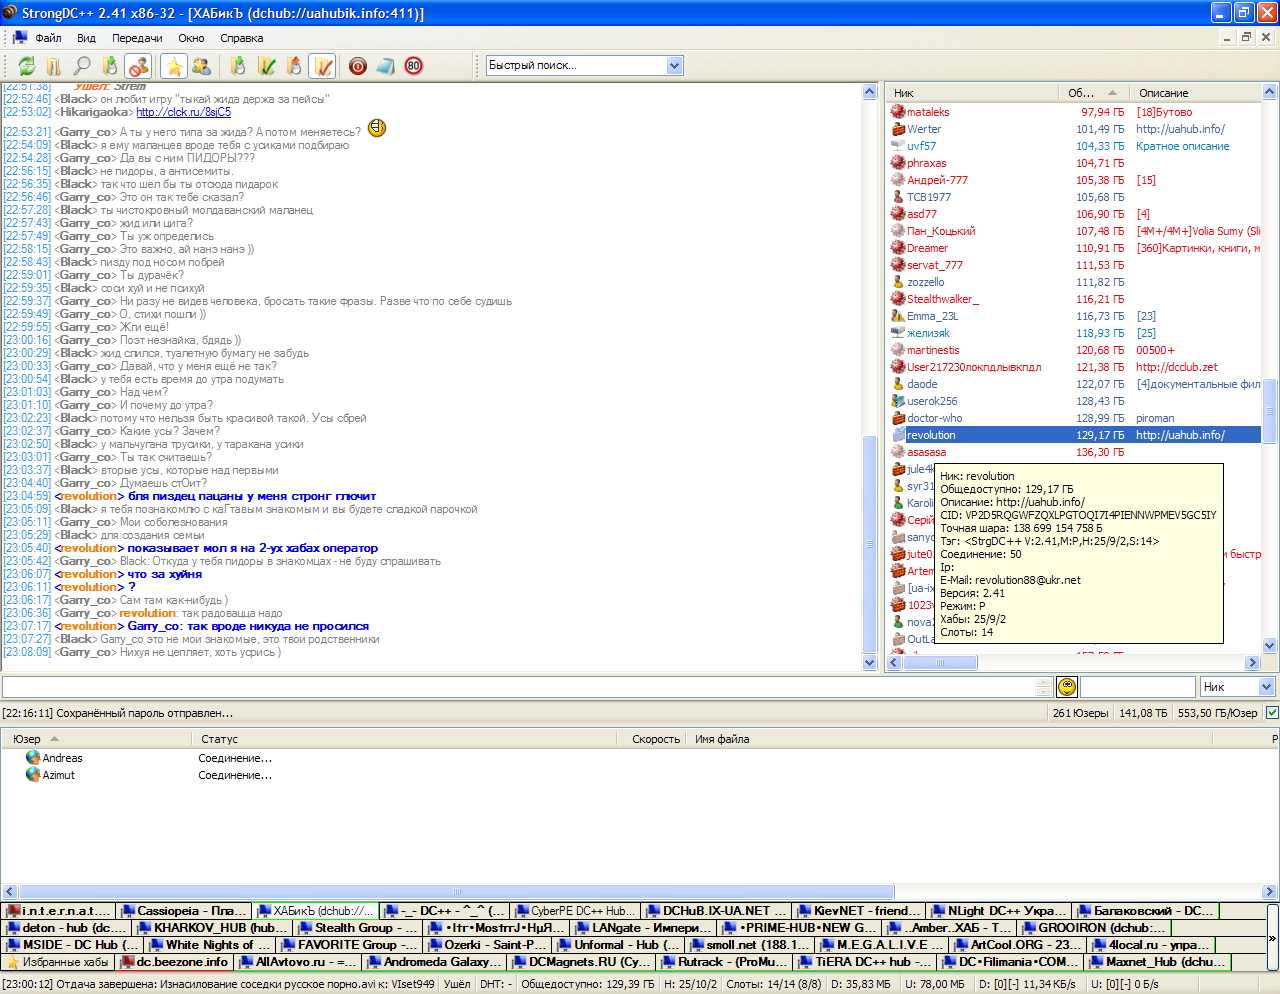Click the StrongDC++ window icon beside Файл
Image resolution: width=1280 pixels, height=994 pixels.
click(x=19, y=38)
